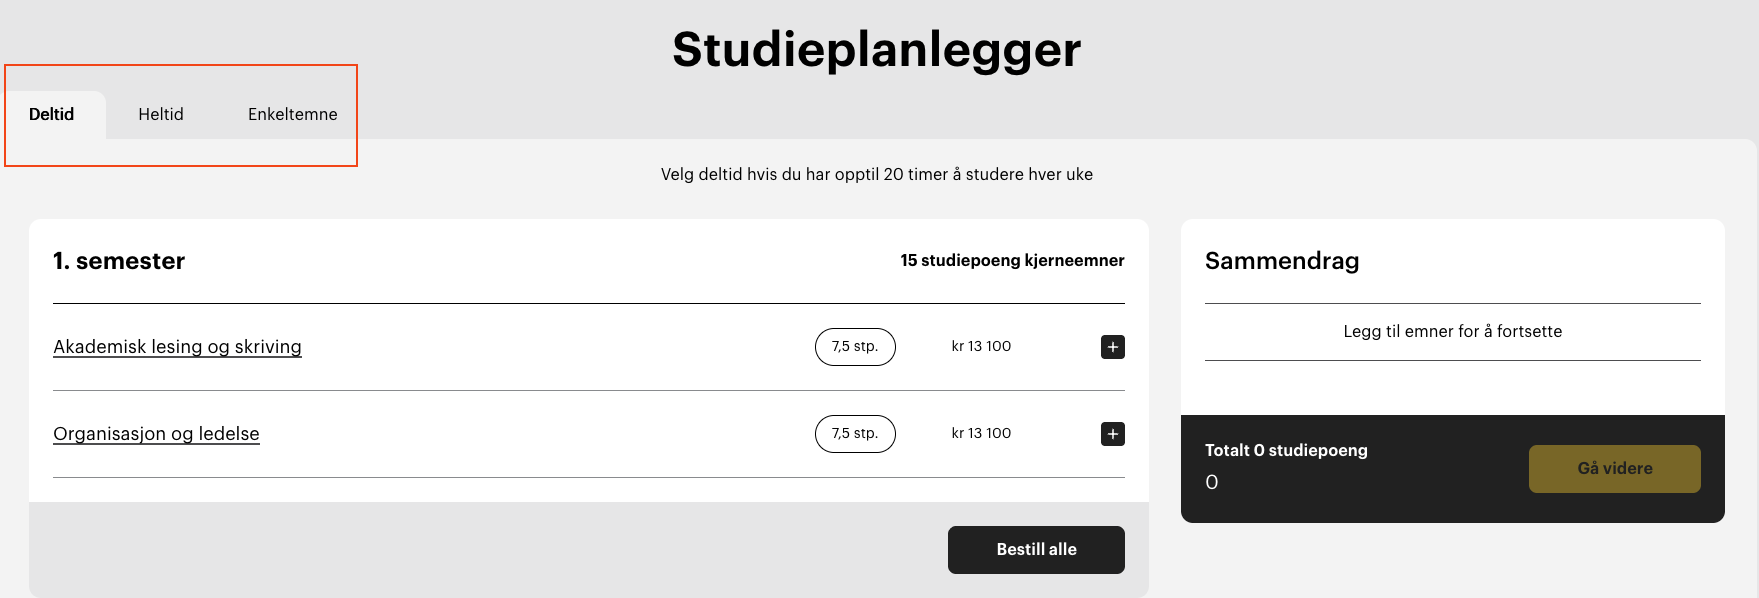This screenshot has height=598, width=1759.
Task: Add Organisasjon og ledelse with plus icon
Action: [x=1112, y=434]
